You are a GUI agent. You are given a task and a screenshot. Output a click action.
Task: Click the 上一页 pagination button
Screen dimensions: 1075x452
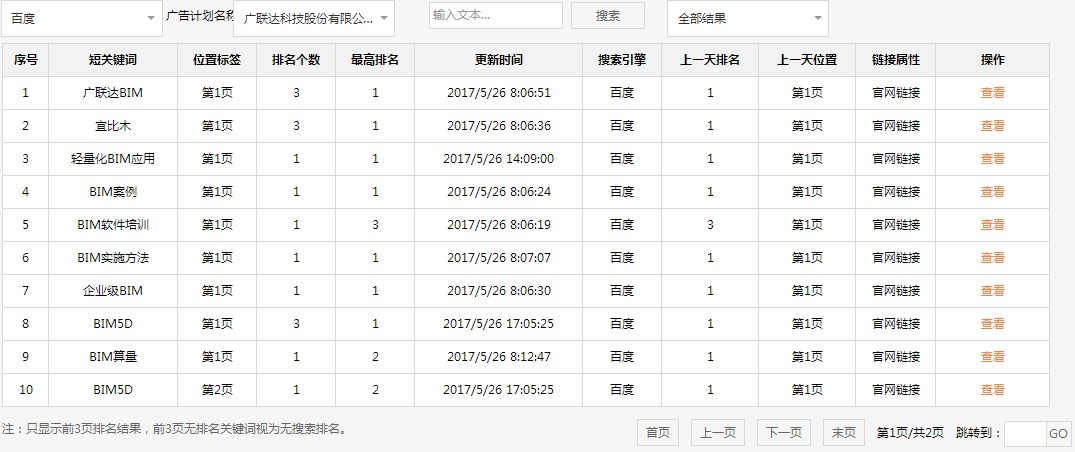(x=718, y=433)
